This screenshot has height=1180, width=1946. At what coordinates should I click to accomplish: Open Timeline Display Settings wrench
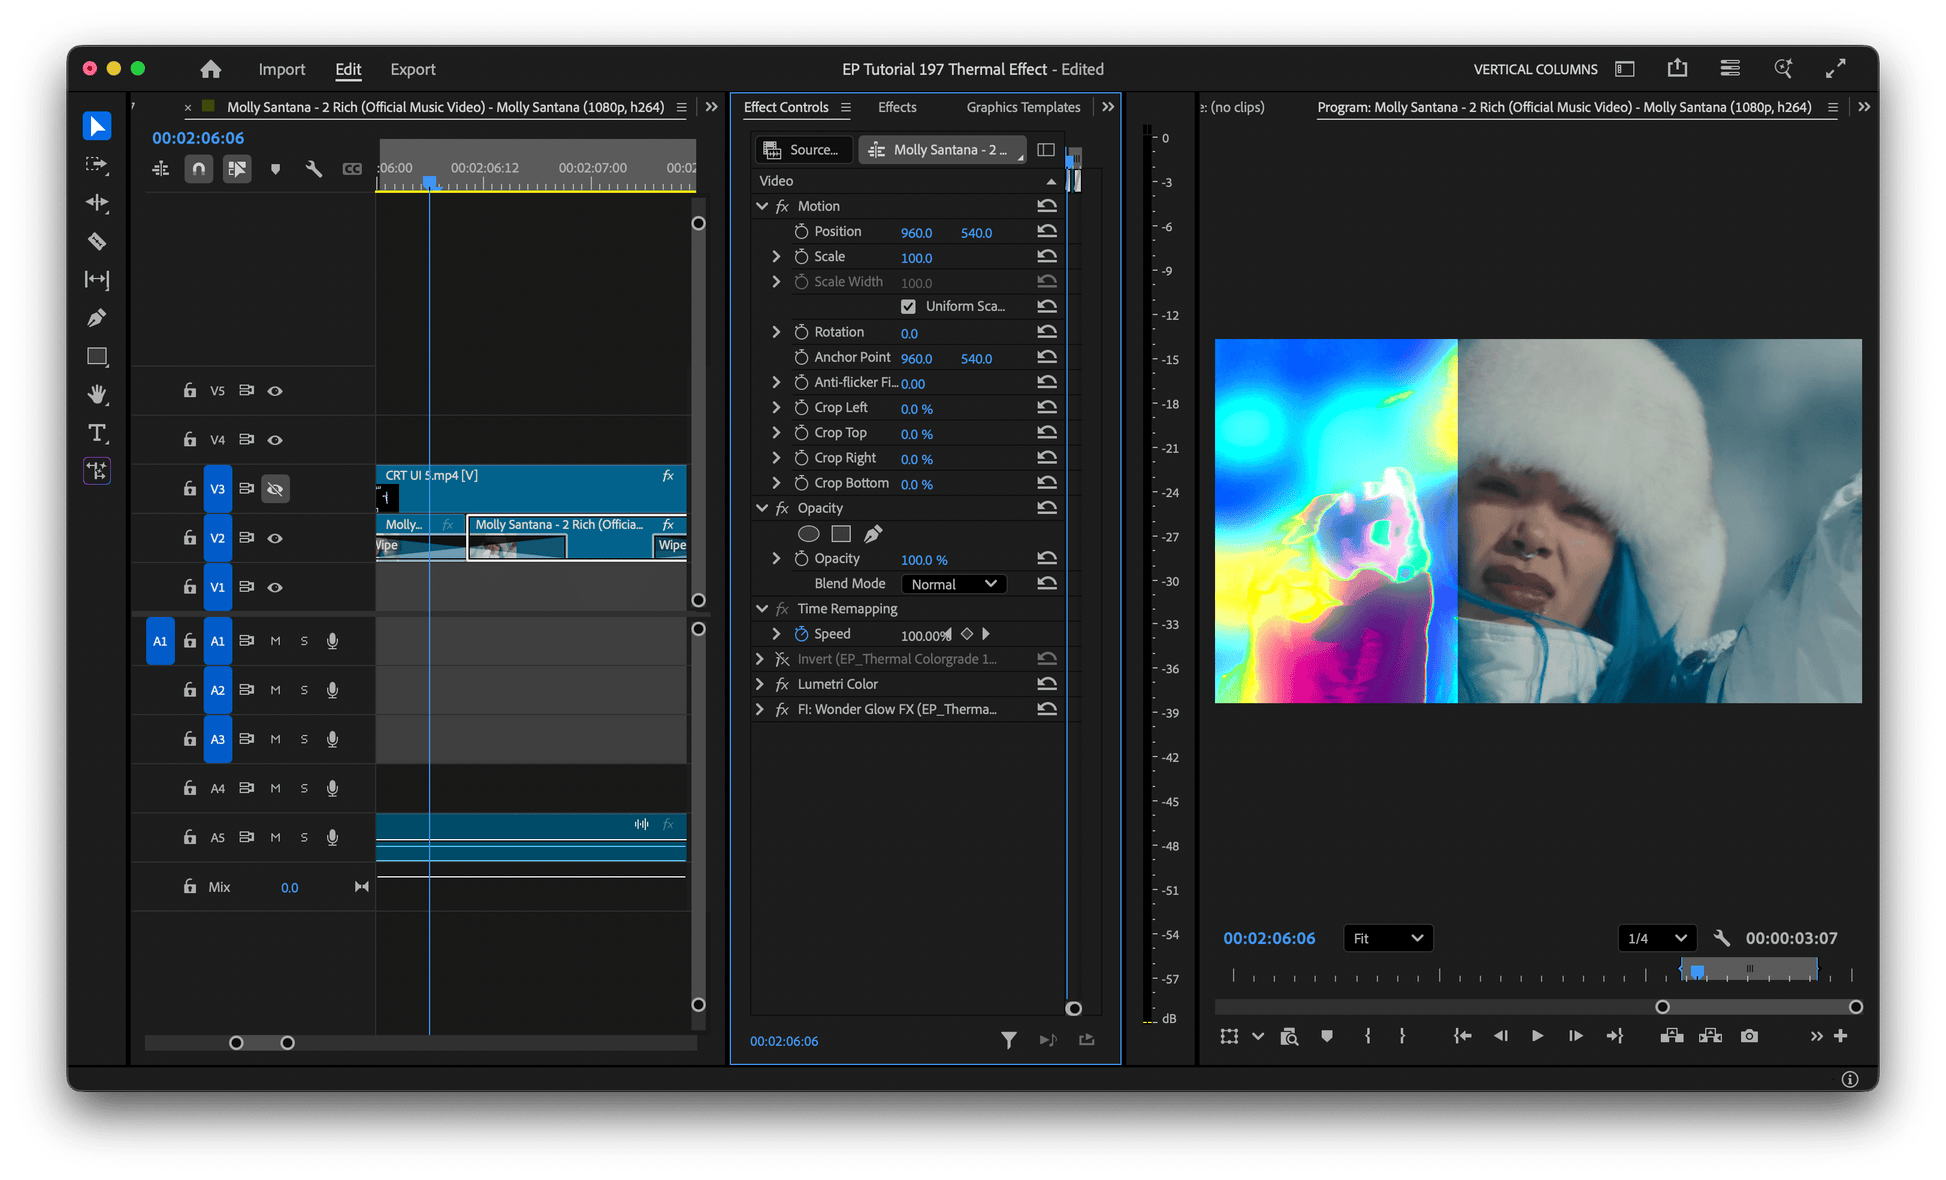click(314, 169)
